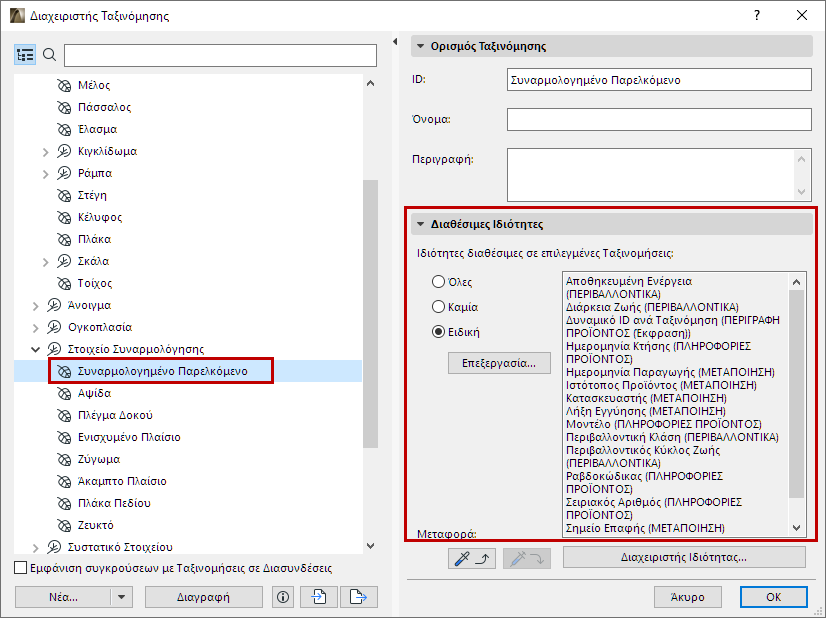Select Κατασκευαστής (ΜΕΤΑΠΟΙΗΣΗ) in properties list
This screenshot has height=618, width=826.
pyautogui.click(x=646, y=398)
